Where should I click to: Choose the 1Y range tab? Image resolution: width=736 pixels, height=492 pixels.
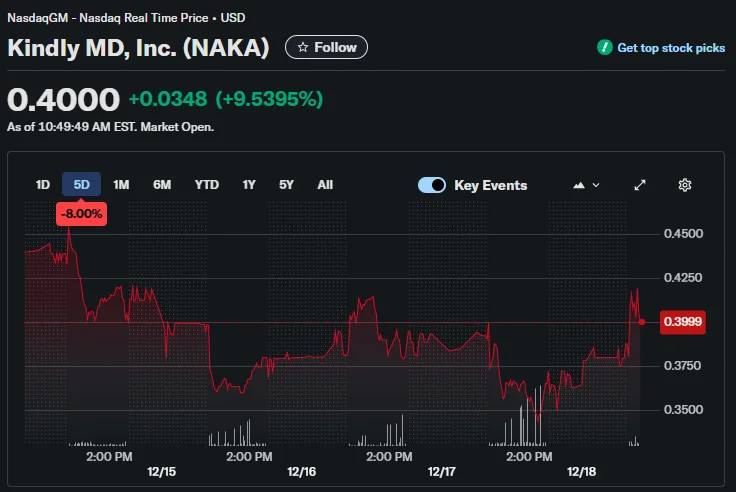[x=249, y=184]
